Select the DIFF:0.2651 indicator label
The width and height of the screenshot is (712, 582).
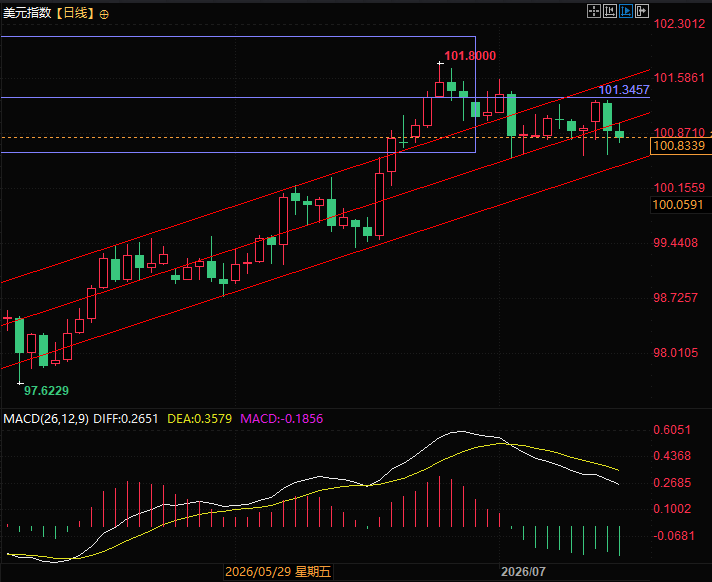tap(126, 419)
